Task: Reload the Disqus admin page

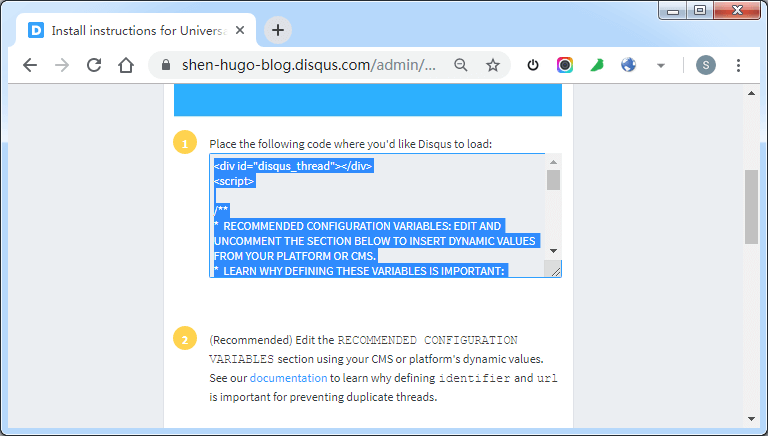Action: 94,65
